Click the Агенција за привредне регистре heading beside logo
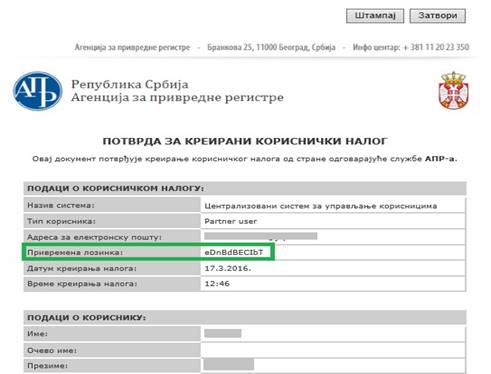Screen dimensions: 491x374 point(177,97)
